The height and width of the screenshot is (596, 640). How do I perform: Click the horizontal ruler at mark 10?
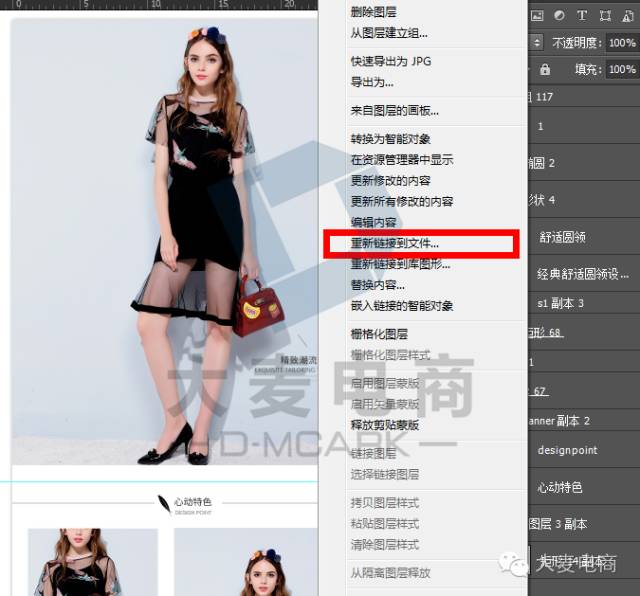click(156, 4)
